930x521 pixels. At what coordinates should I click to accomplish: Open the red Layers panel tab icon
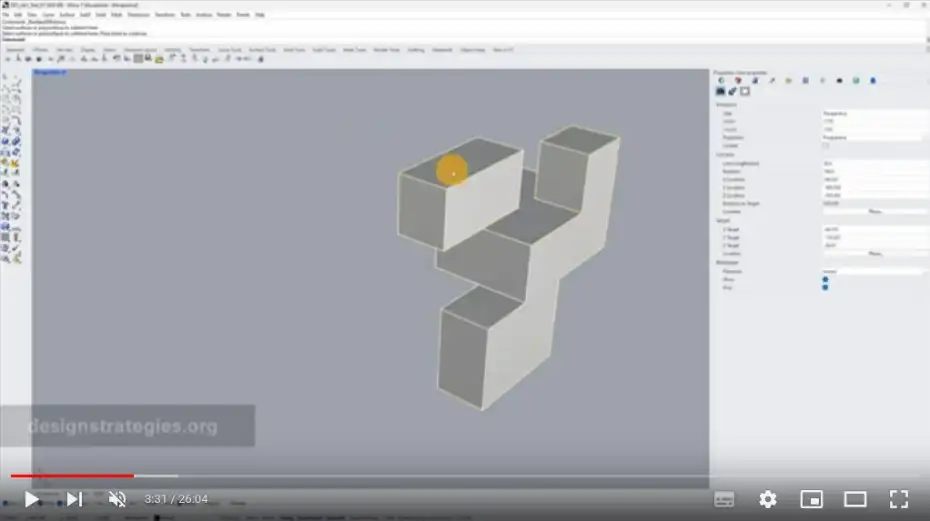[738, 81]
